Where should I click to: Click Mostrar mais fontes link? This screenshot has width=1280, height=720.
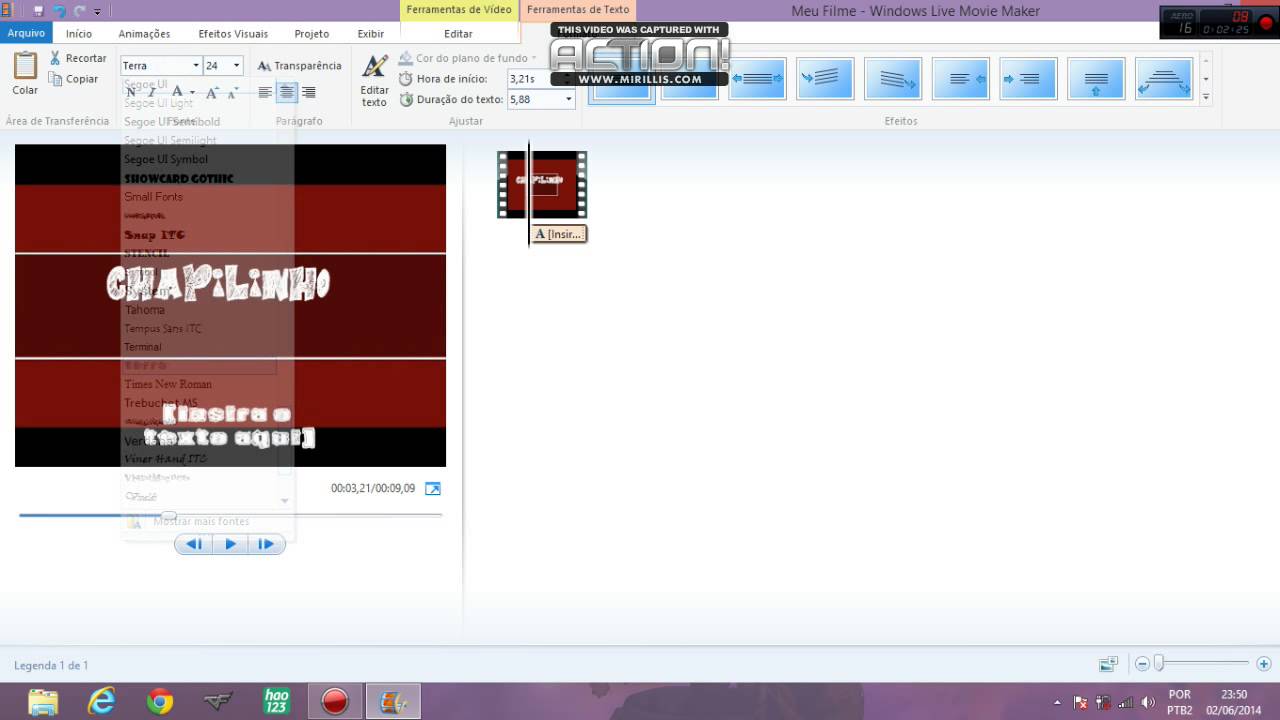click(201, 521)
